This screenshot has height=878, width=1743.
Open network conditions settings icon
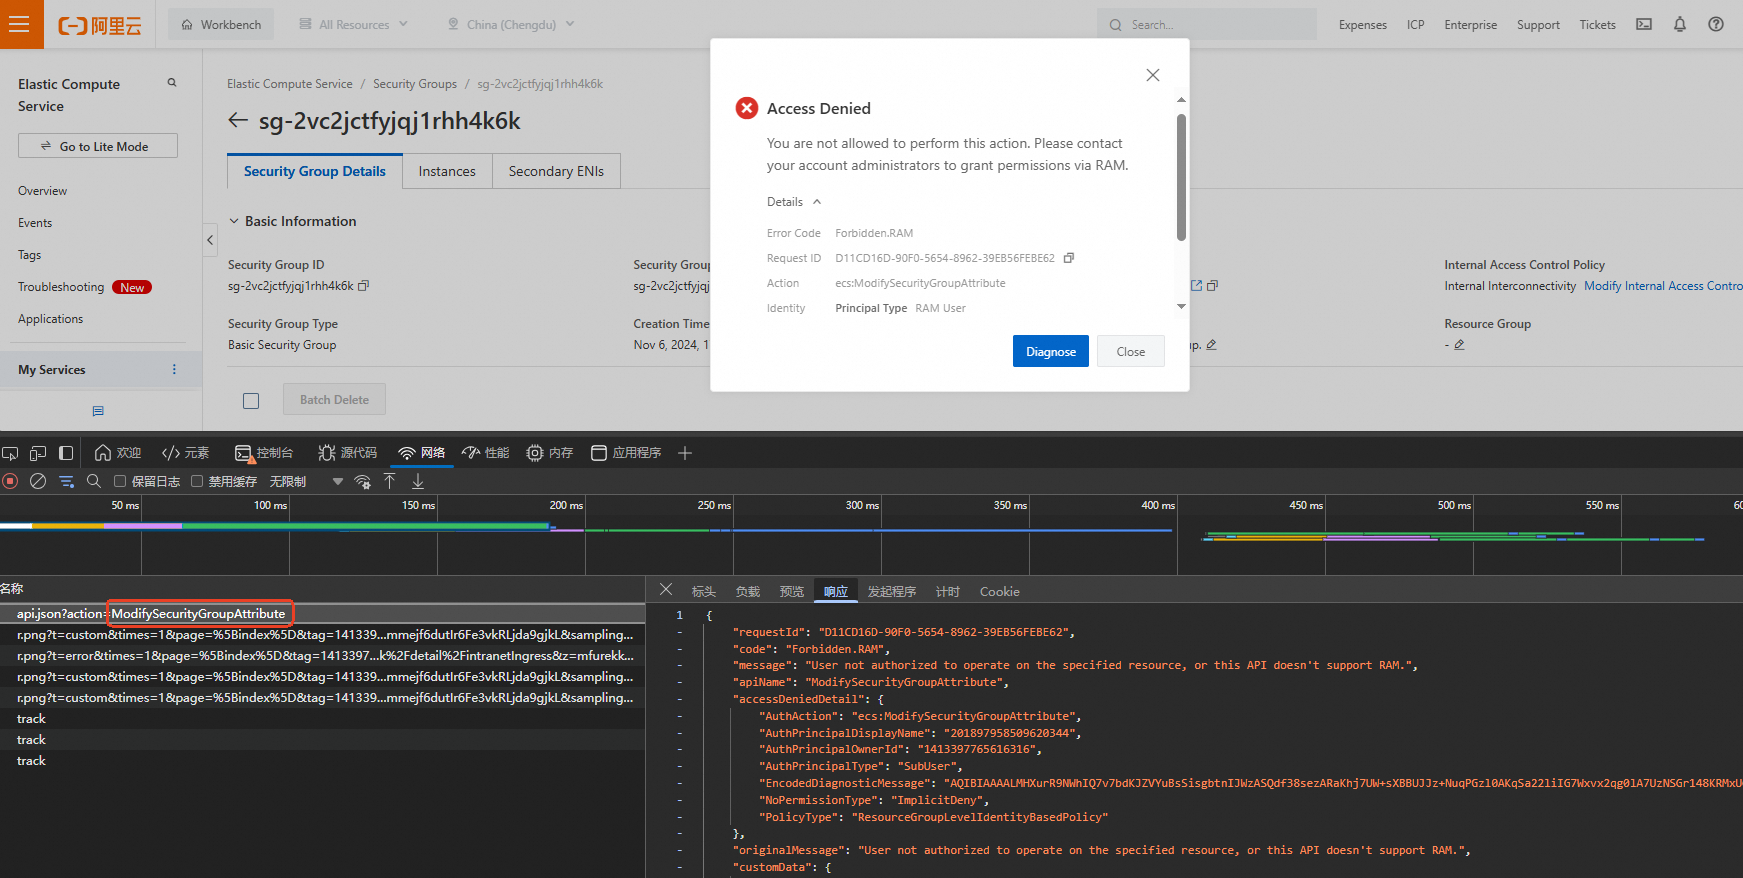[x=363, y=481]
